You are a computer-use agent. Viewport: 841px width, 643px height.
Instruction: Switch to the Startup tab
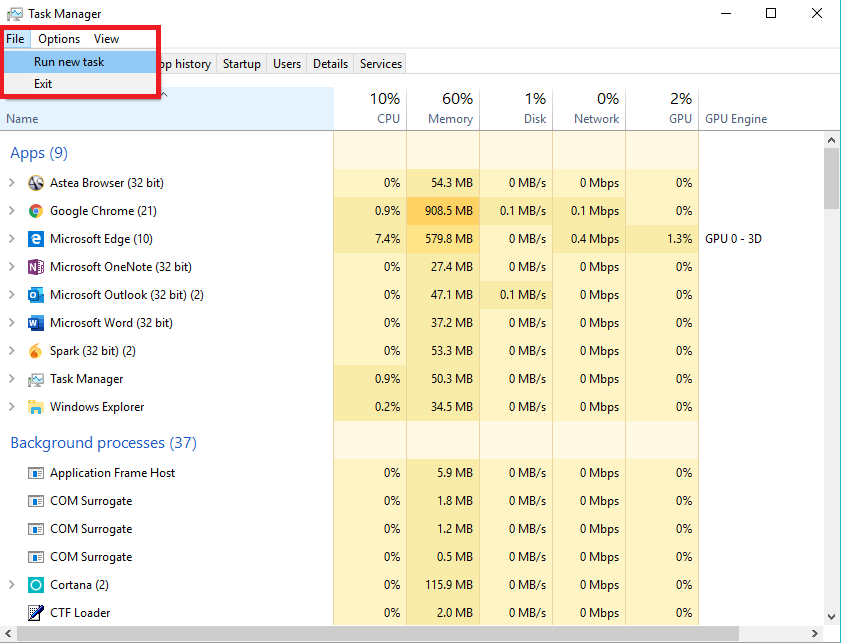[x=242, y=64]
